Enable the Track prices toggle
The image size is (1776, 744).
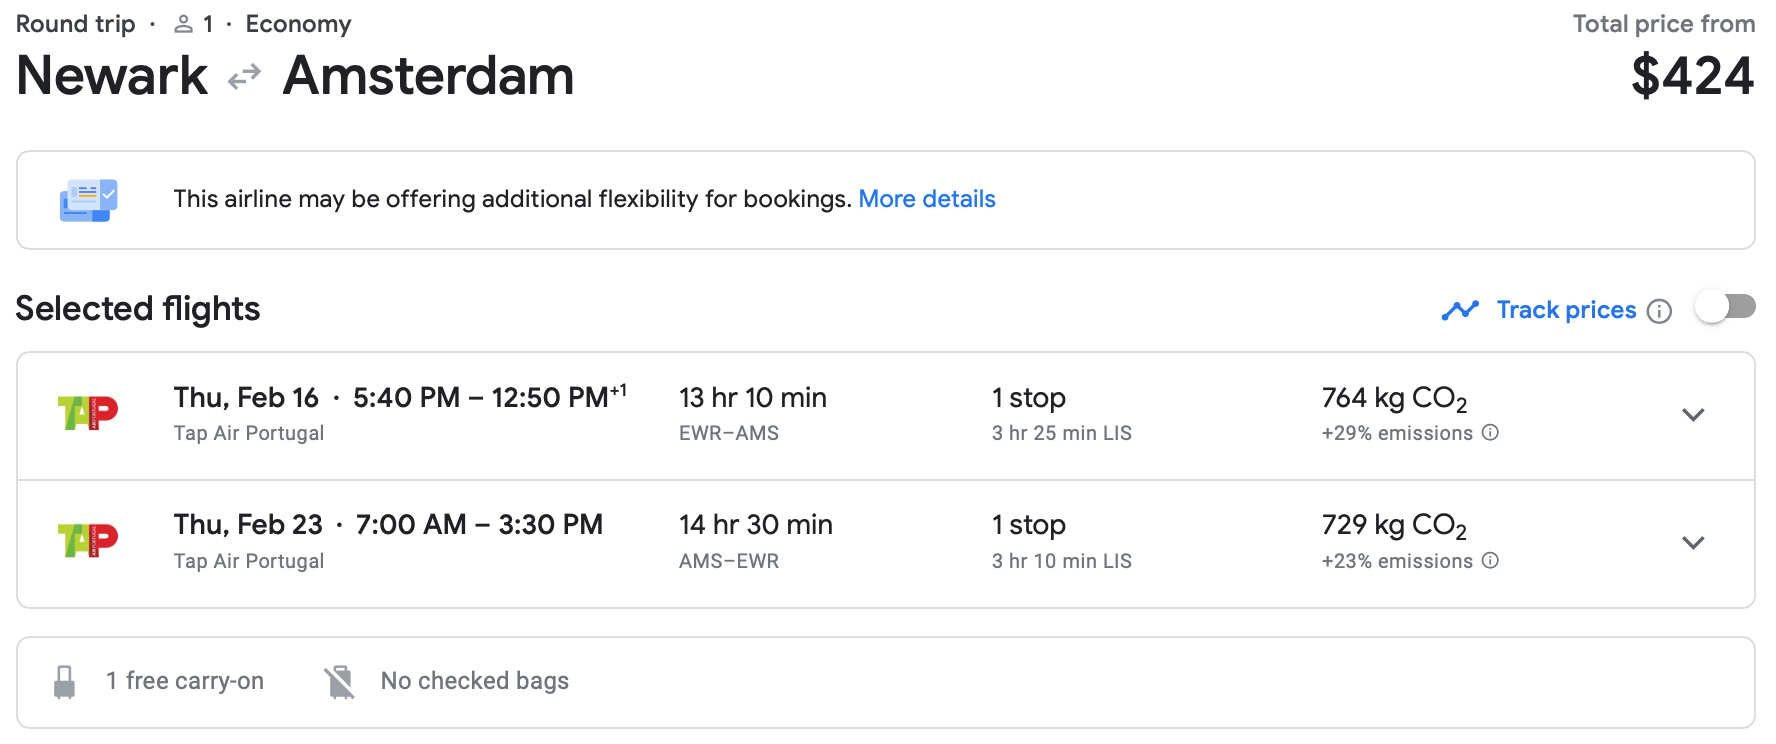click(1725, 308)
